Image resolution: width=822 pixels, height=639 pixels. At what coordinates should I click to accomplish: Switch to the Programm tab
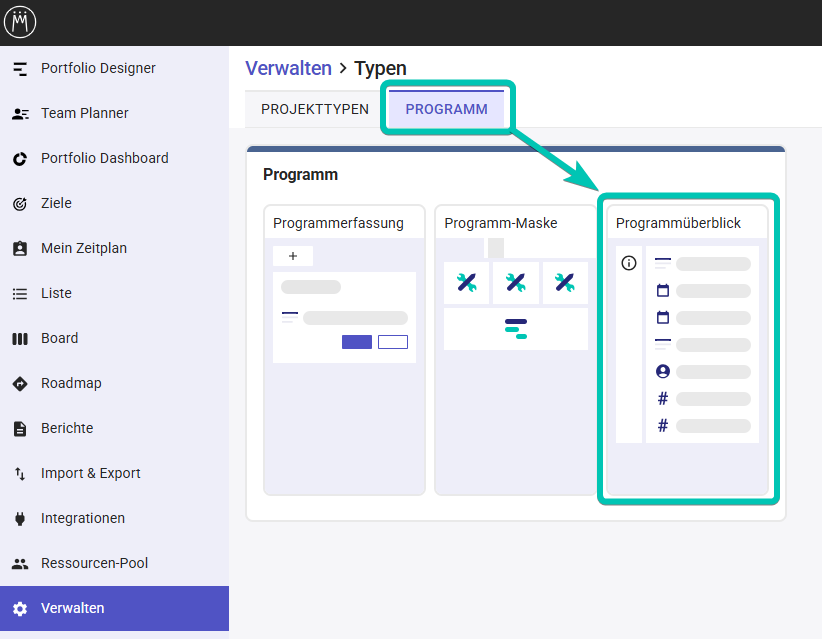[446, 109]
